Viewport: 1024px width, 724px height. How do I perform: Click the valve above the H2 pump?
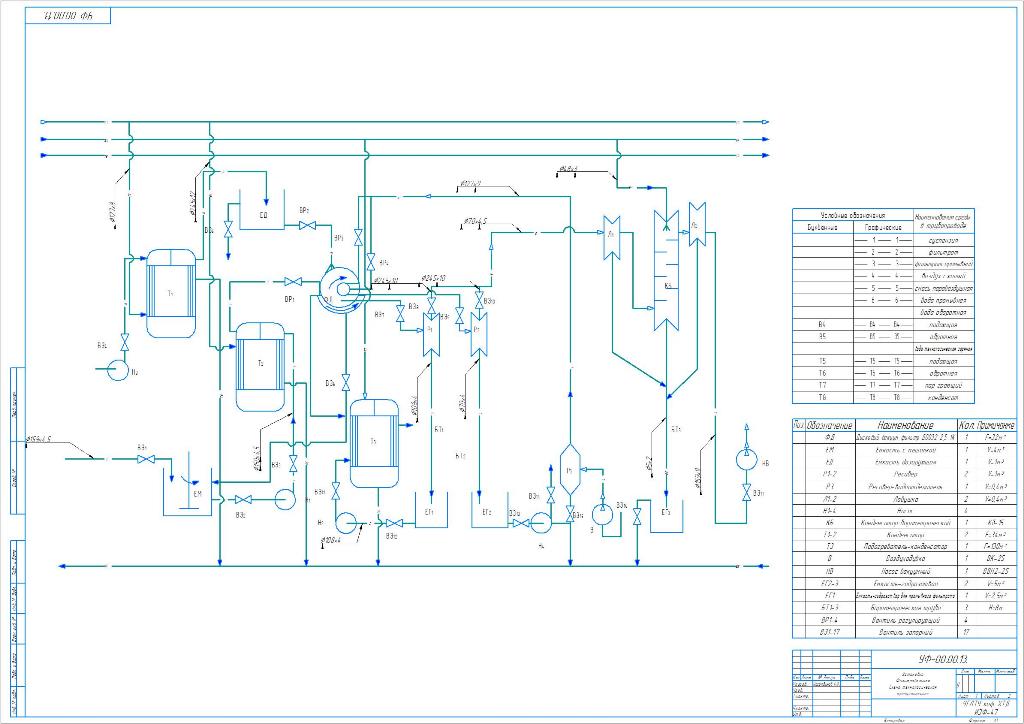point(125,341)
